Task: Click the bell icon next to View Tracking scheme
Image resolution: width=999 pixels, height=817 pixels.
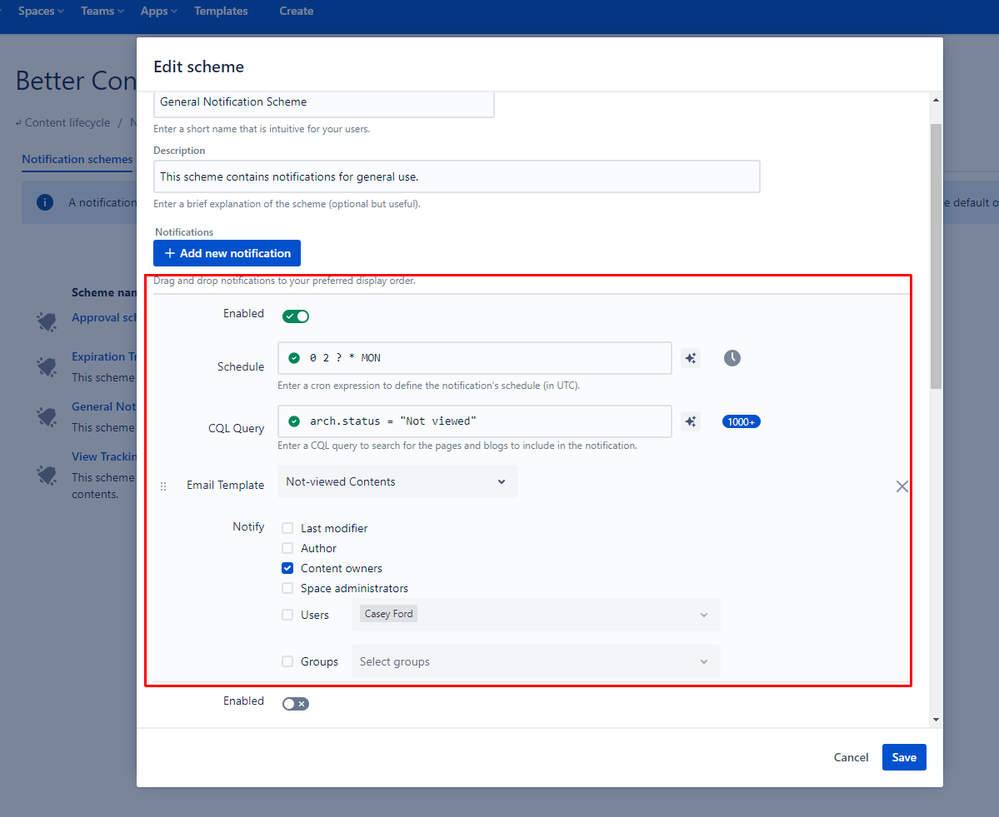Action: 47,475
